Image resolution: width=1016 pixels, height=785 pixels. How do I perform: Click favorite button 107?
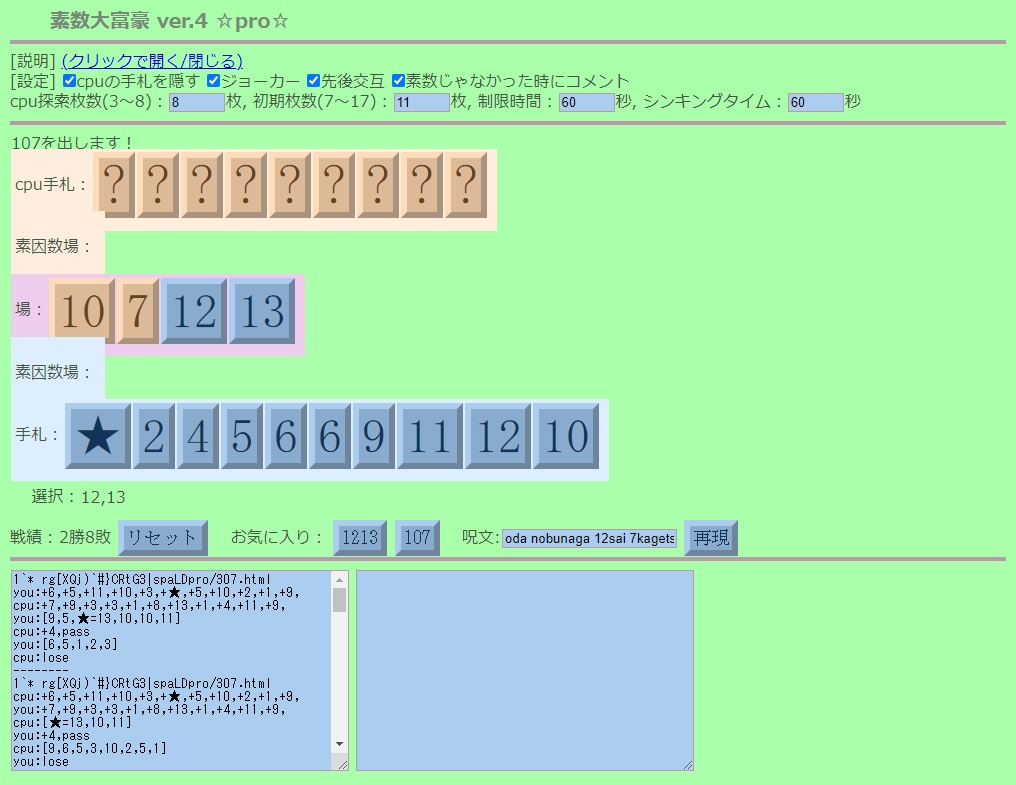pyautogui.click(x=417, y=537)
